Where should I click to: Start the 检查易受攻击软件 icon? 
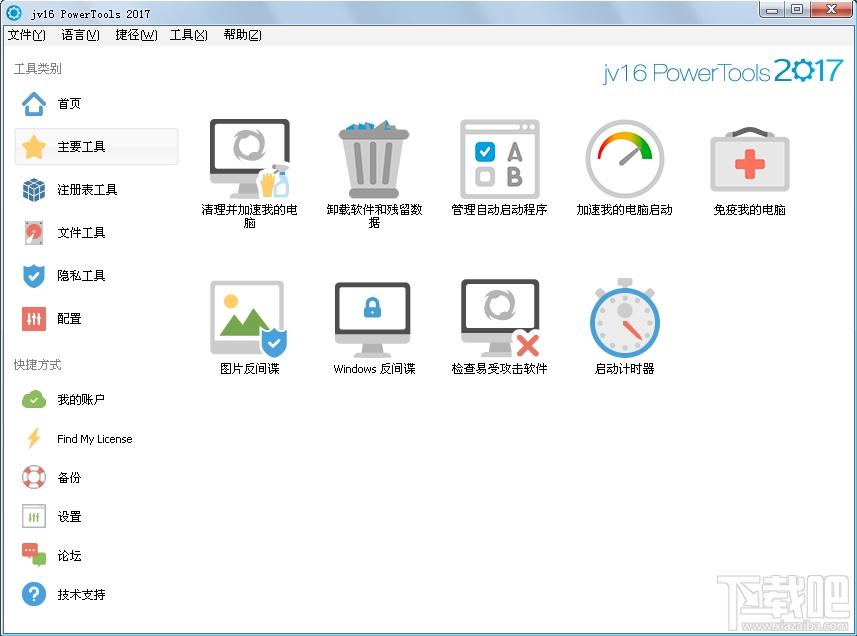pos(500,319)
